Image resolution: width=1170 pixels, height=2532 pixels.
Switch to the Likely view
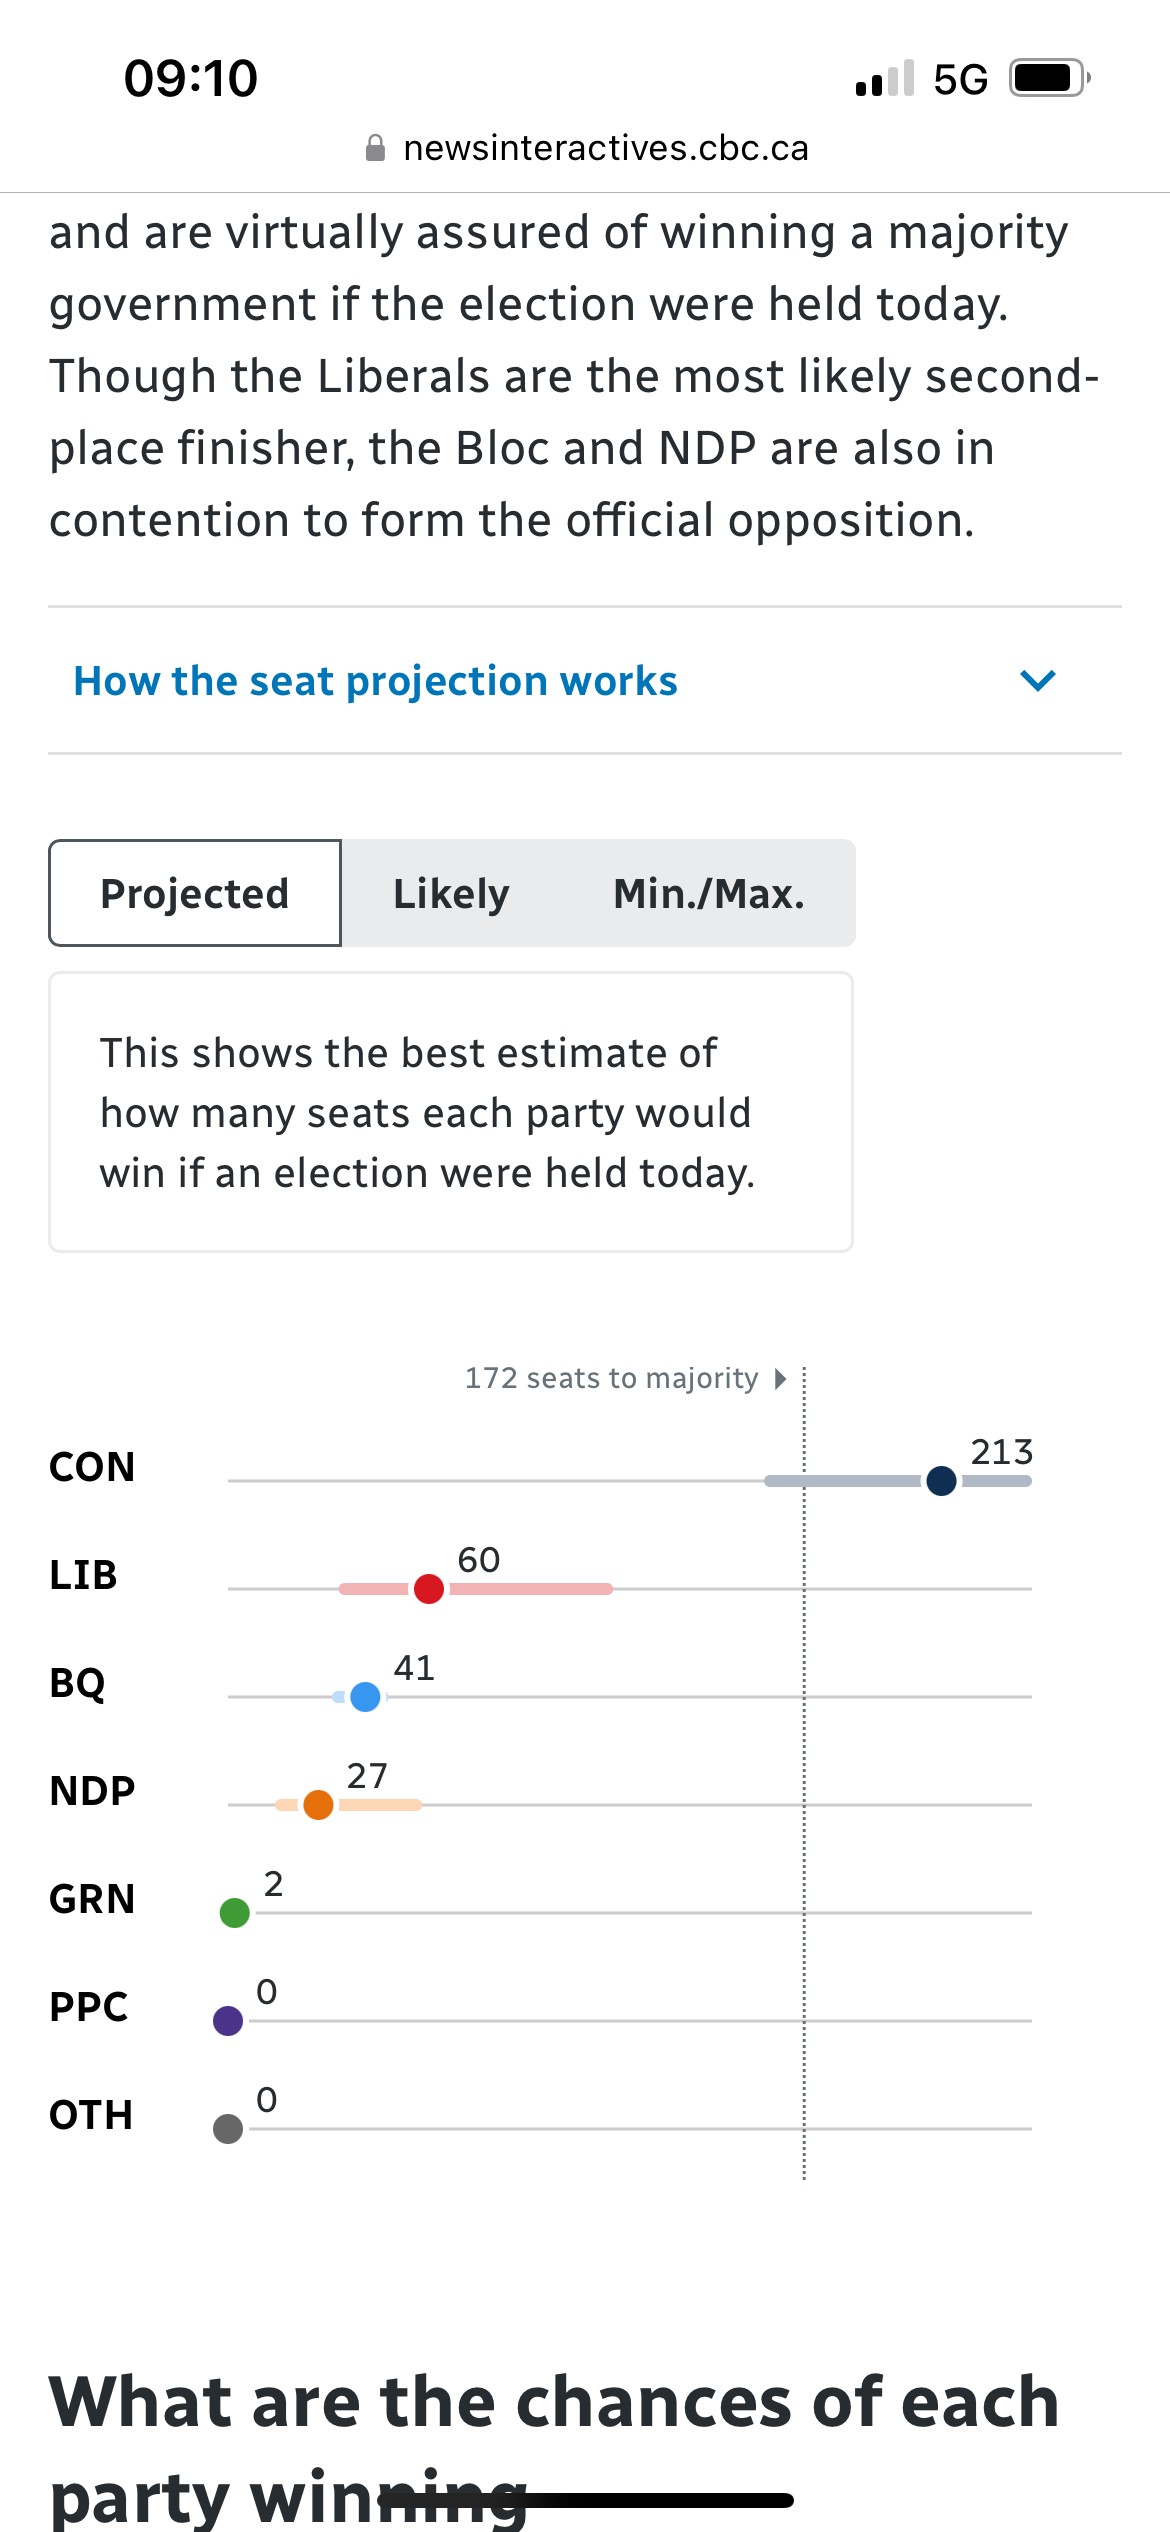pos(451,893)
